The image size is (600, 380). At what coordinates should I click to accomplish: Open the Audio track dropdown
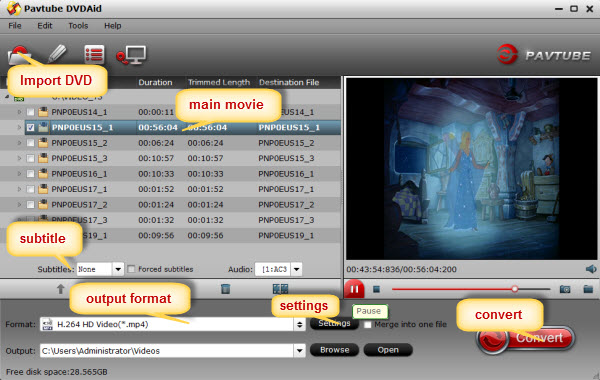296,269
